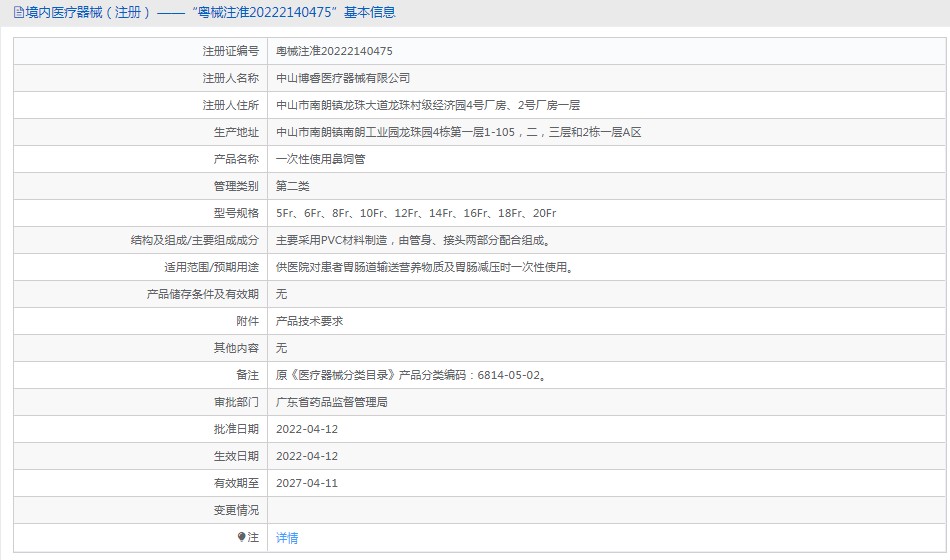Click the 附件 label

coord(248,321)
